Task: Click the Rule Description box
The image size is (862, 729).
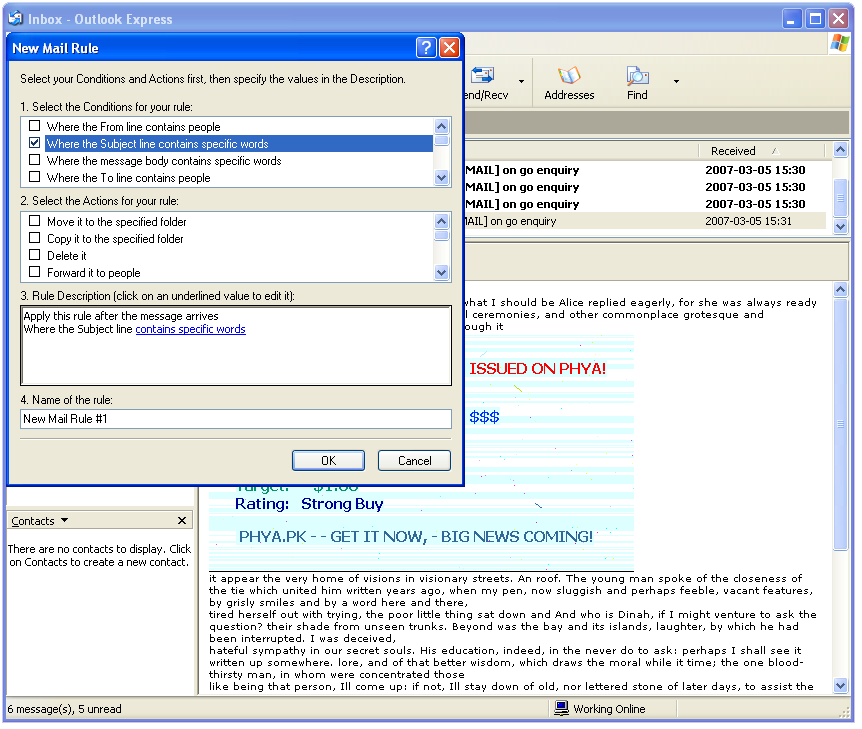Action: point(236,346)
